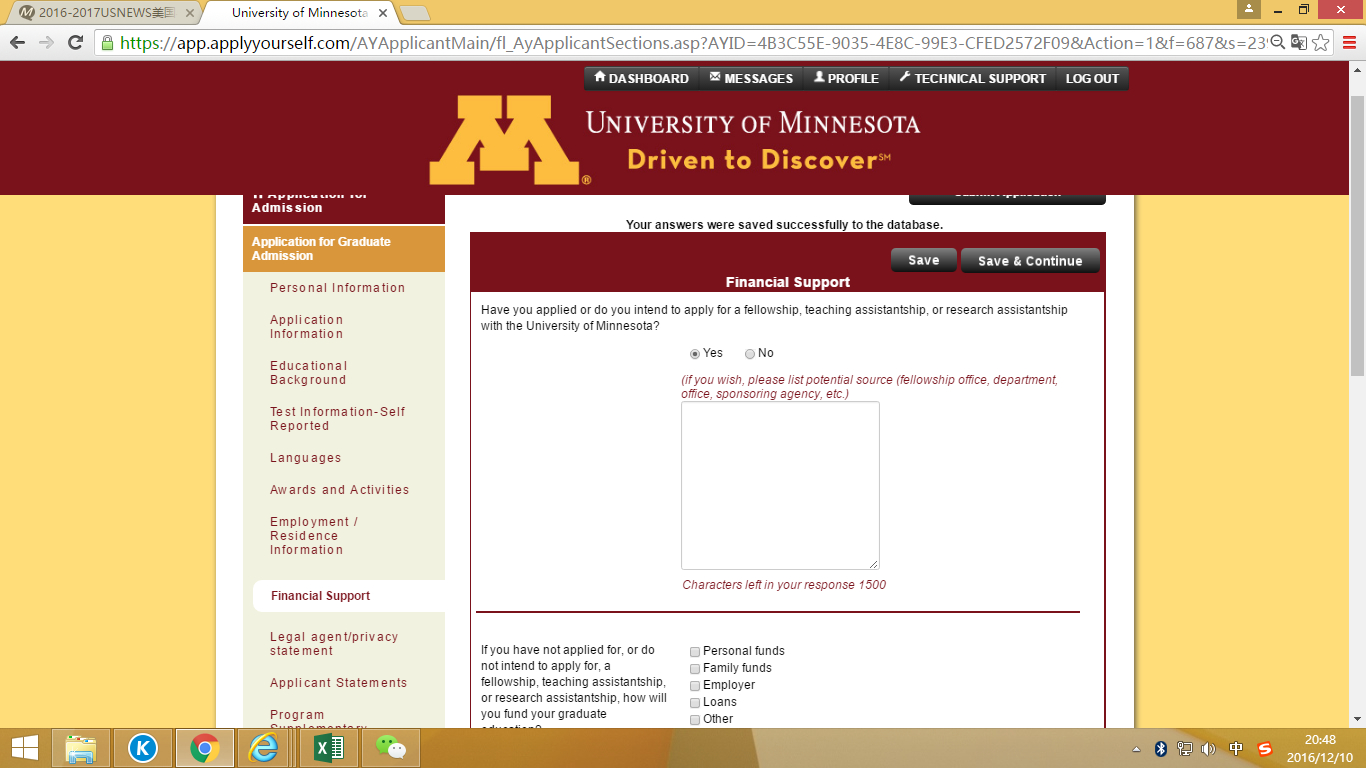Click Save & Continue
The height and width of the screenshot is (768, 1366).
click(1030, 261)
